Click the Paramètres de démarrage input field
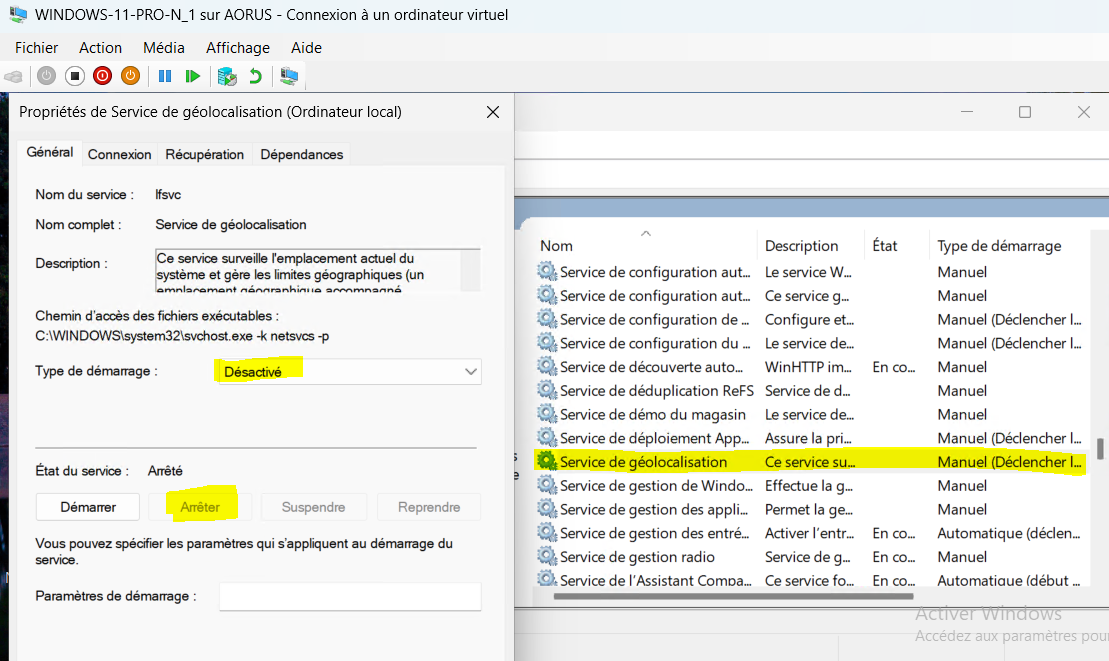1109x661 pixels. 350,596
